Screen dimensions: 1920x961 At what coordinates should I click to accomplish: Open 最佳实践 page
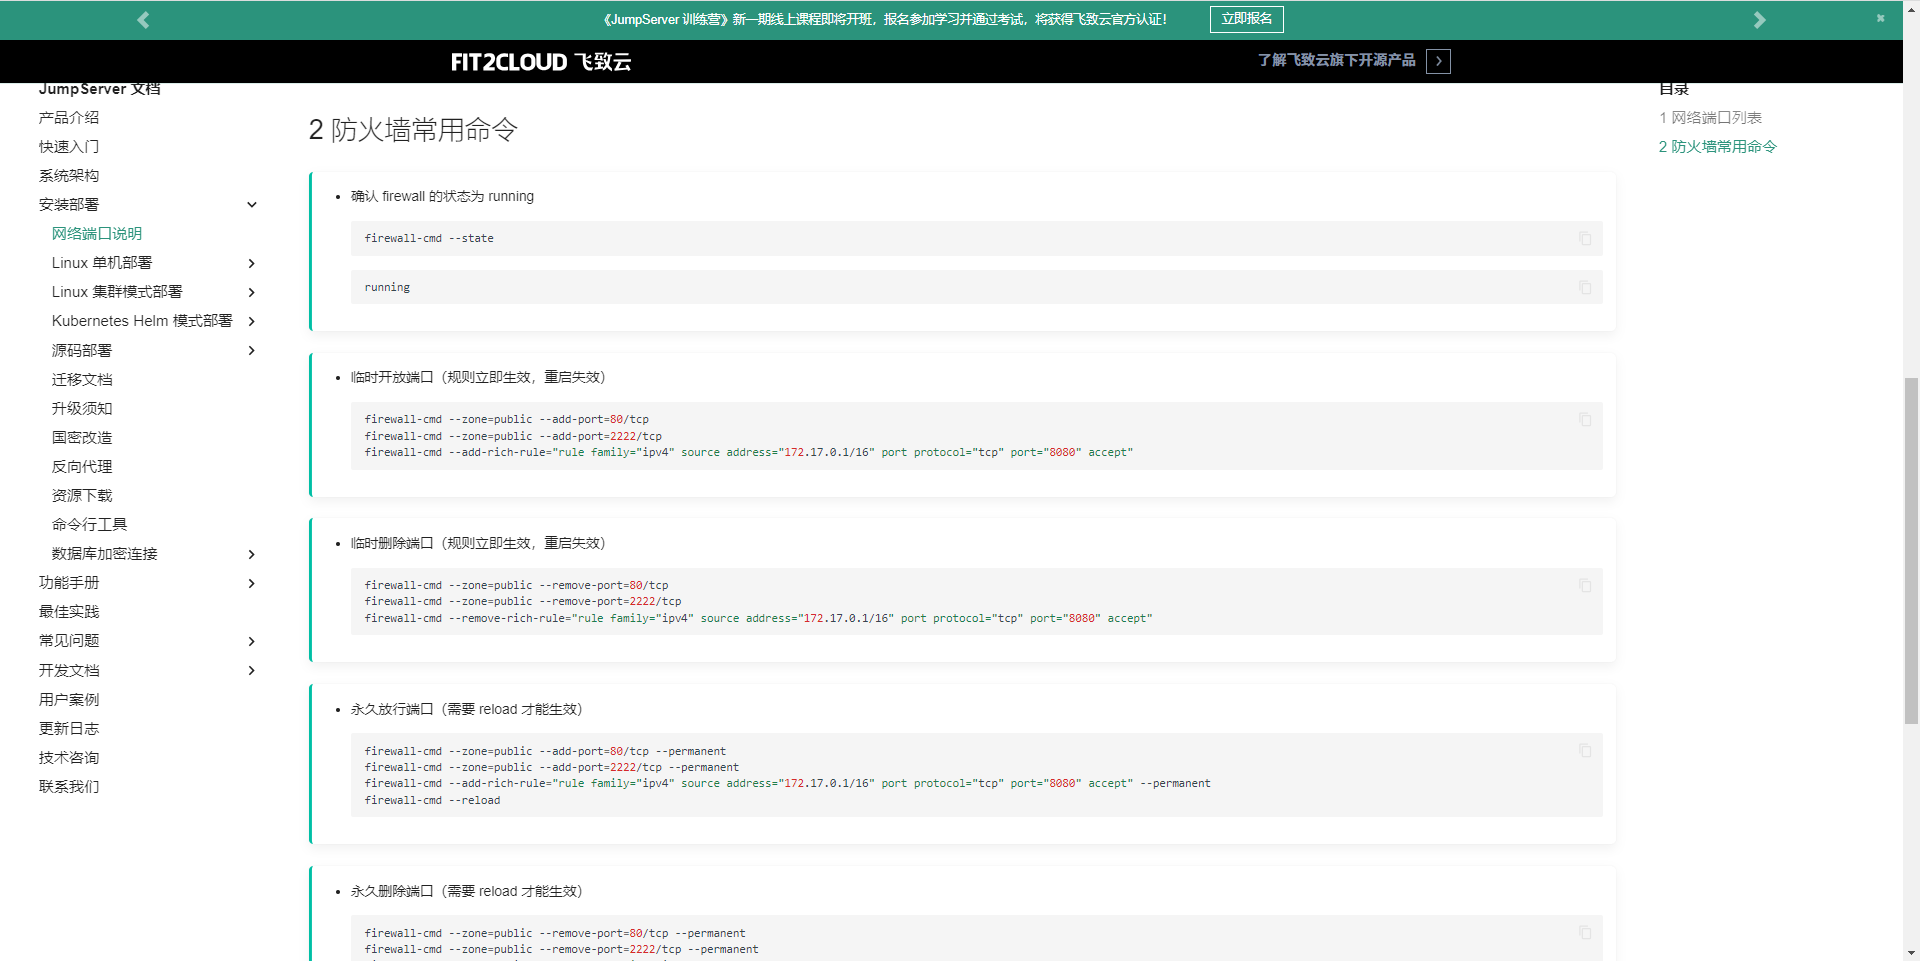tap(69, 611)
